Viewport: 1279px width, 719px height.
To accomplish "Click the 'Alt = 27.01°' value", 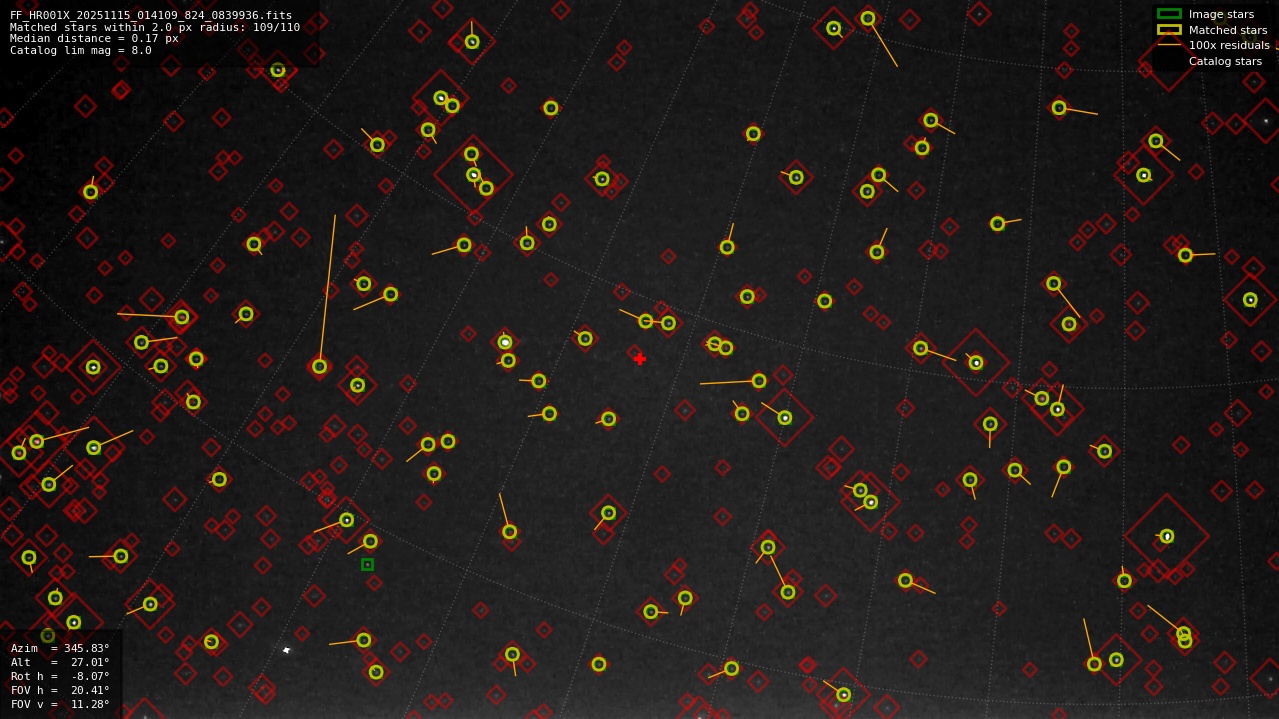I will pyautogui.click(x=60, y=662).
